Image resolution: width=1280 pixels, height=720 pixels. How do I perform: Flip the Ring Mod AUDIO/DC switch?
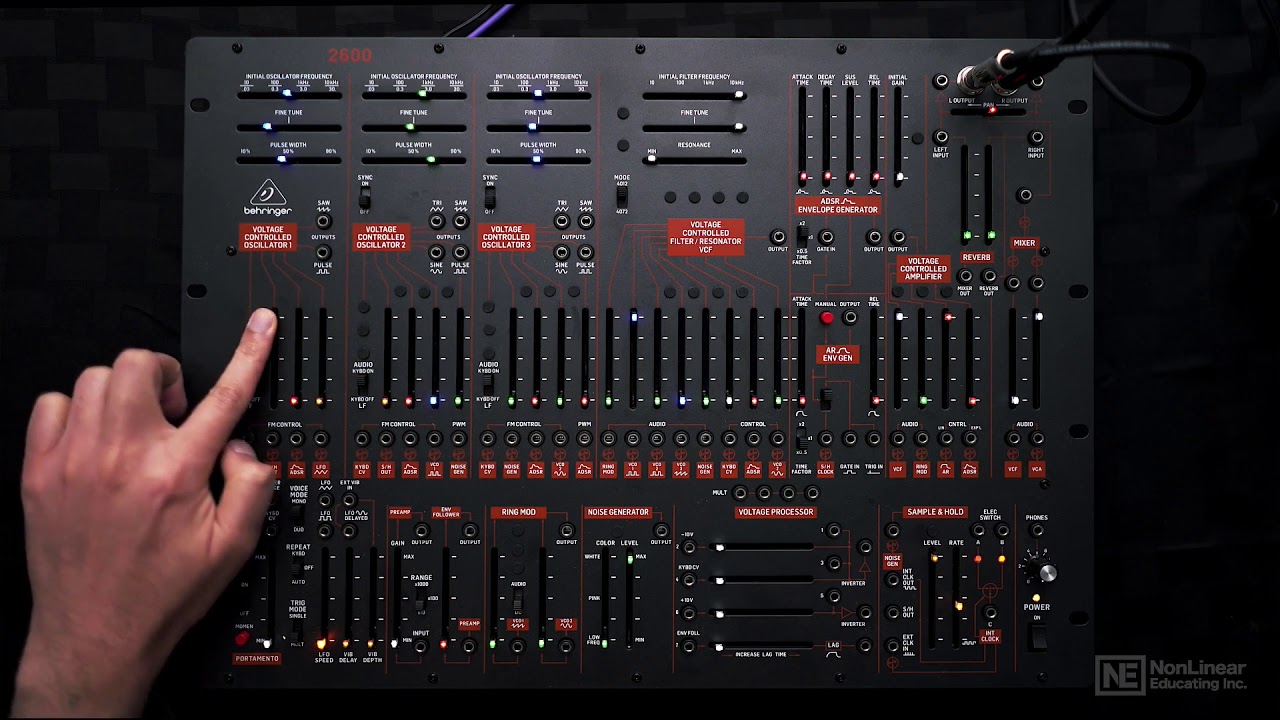pyautogui.click(x=518, y=599)
